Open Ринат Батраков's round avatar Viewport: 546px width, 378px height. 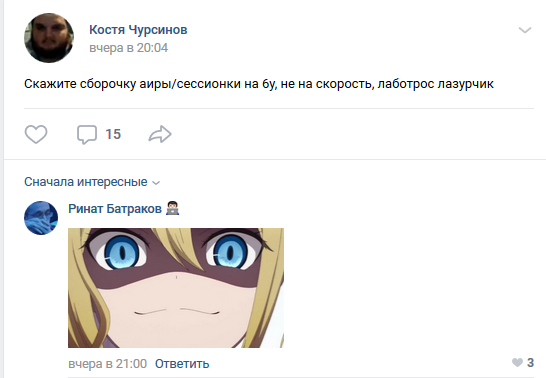(41, 218)
